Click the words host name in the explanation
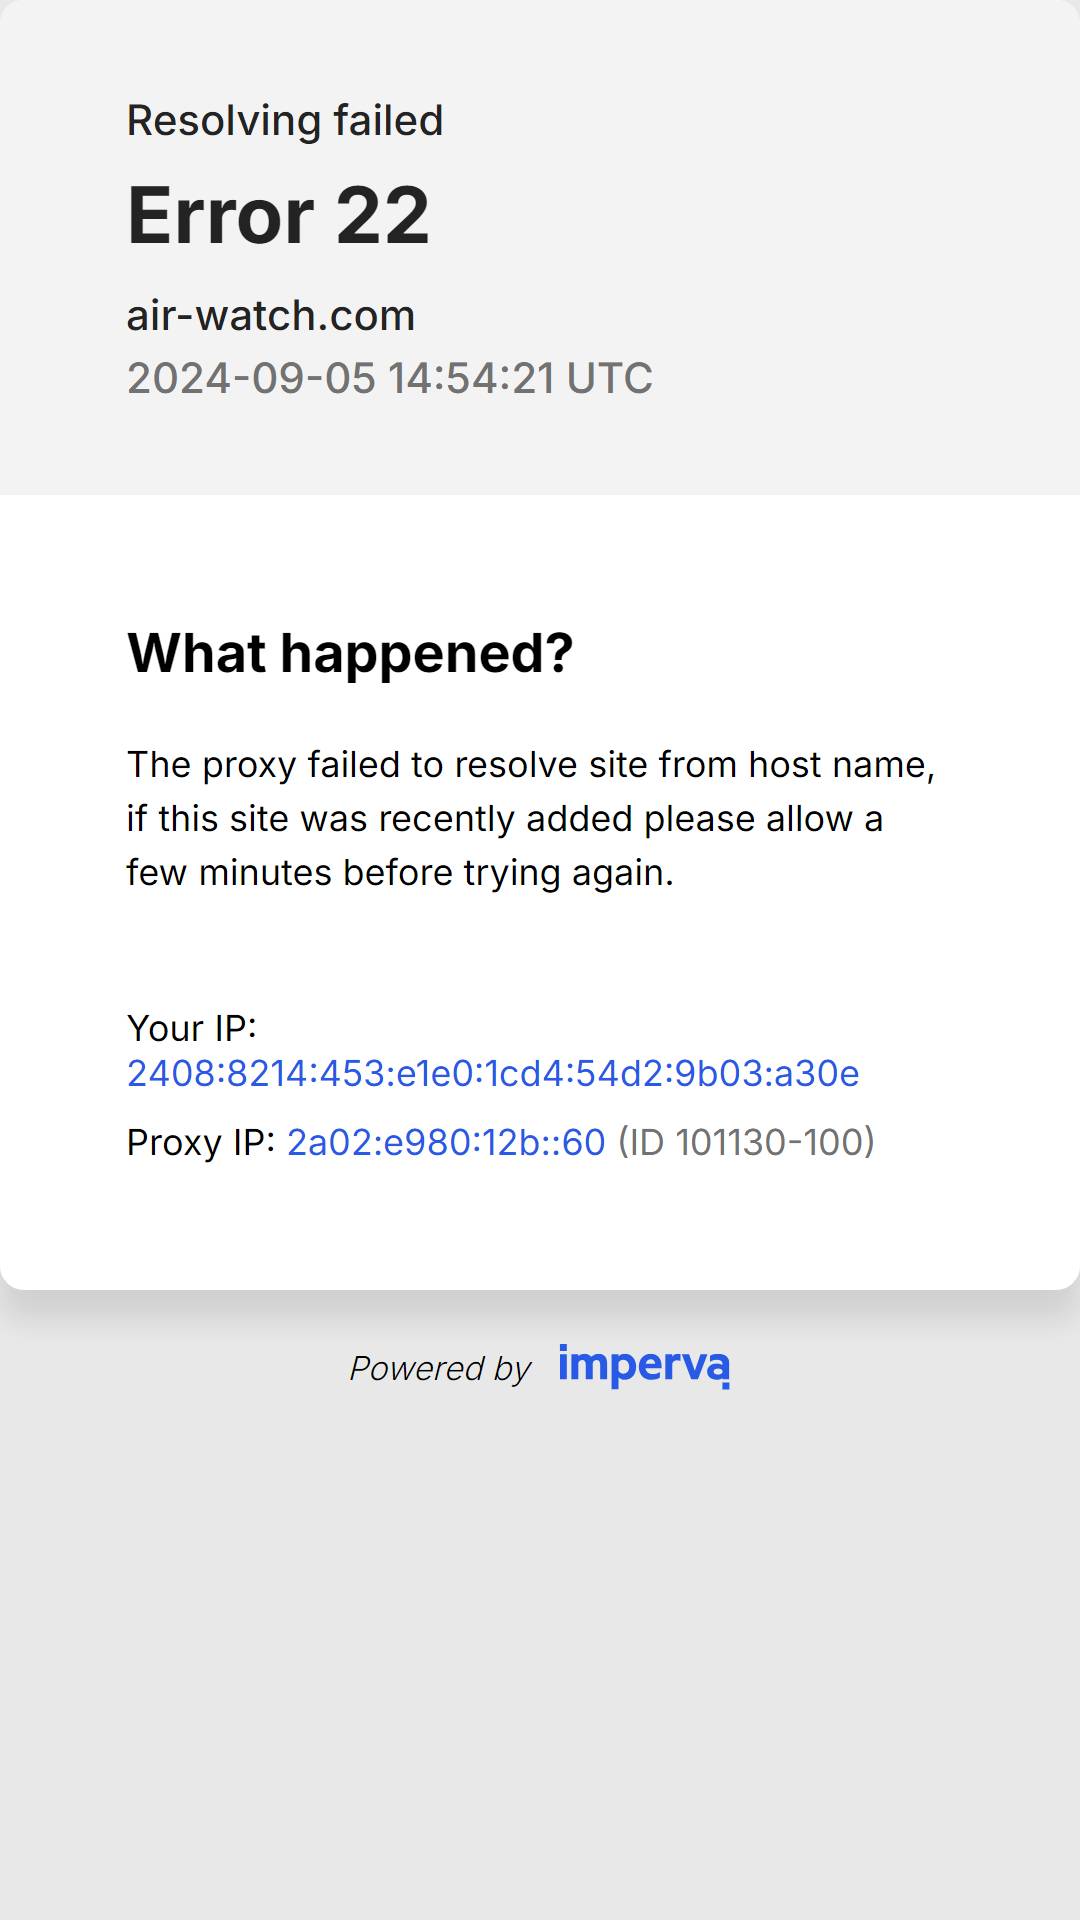Screen dimensions: 1080x1920 pyautogui.click(x=842, y=765)
